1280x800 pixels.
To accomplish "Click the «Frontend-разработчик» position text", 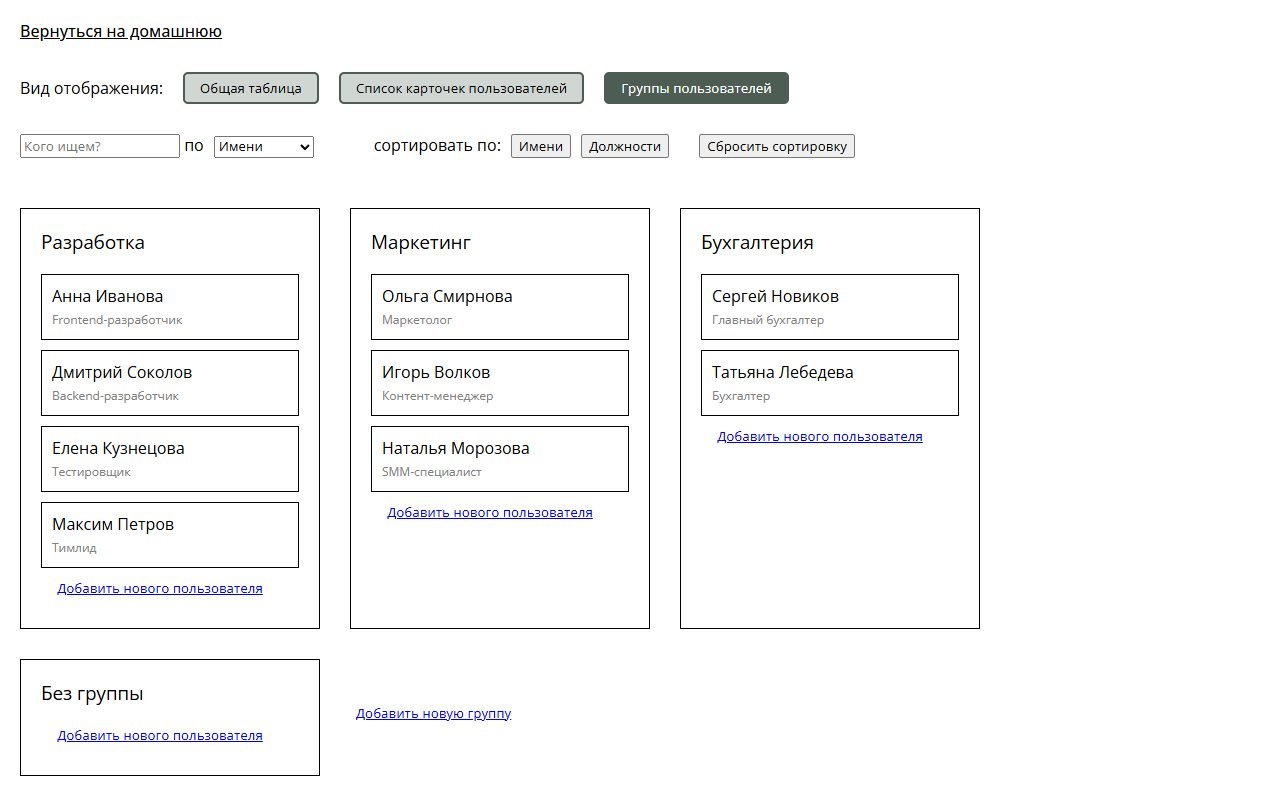I will [117, 320].
